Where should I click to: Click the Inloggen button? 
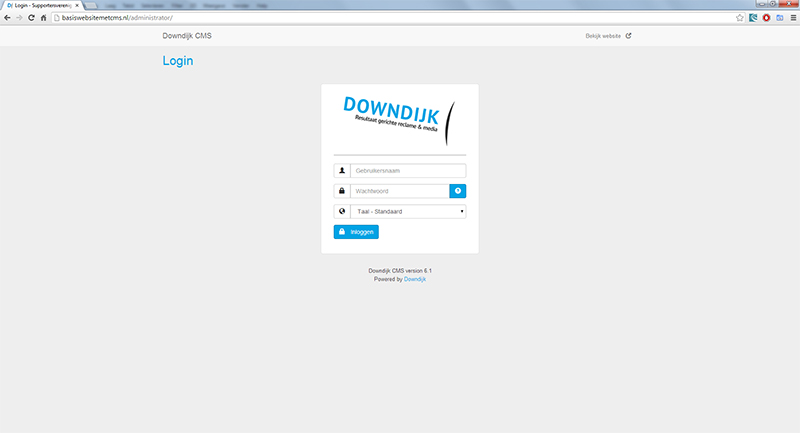356,232
